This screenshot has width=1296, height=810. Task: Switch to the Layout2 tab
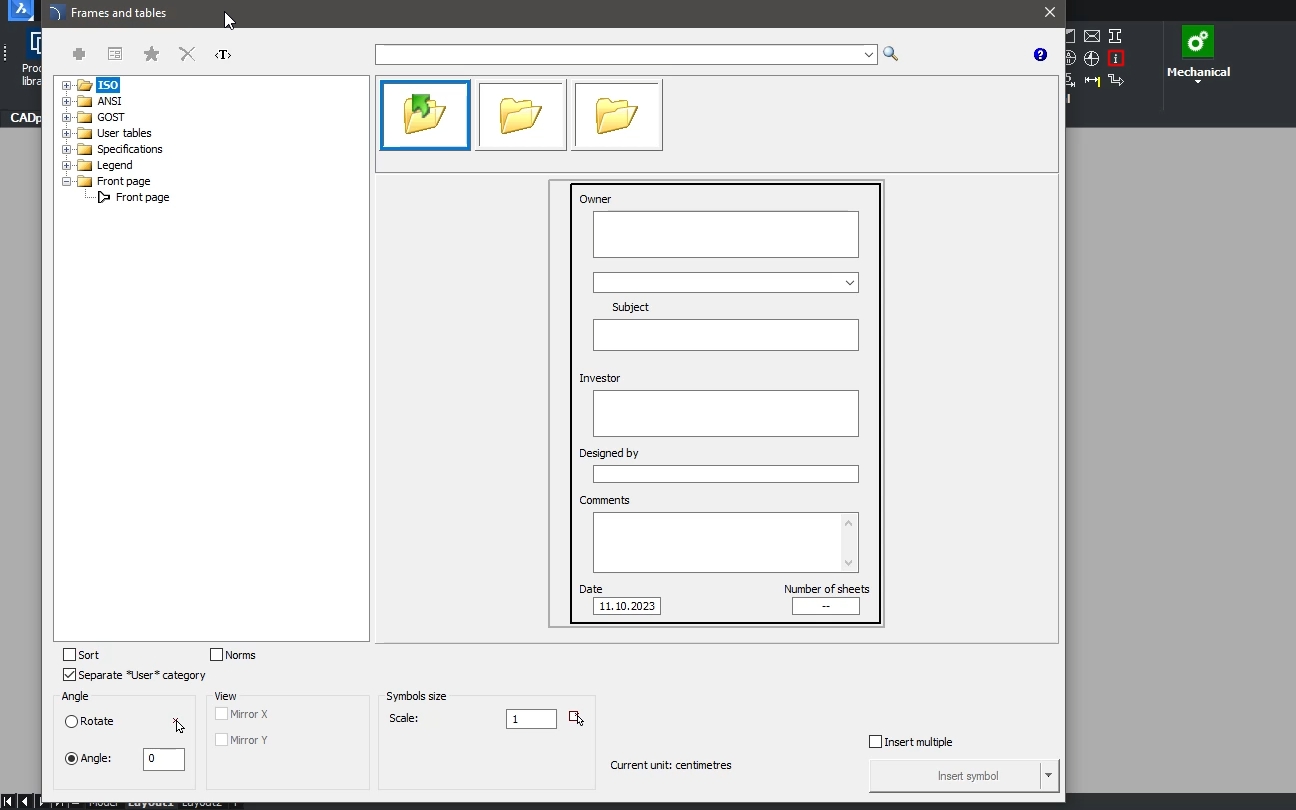click(x=202, y=803)
